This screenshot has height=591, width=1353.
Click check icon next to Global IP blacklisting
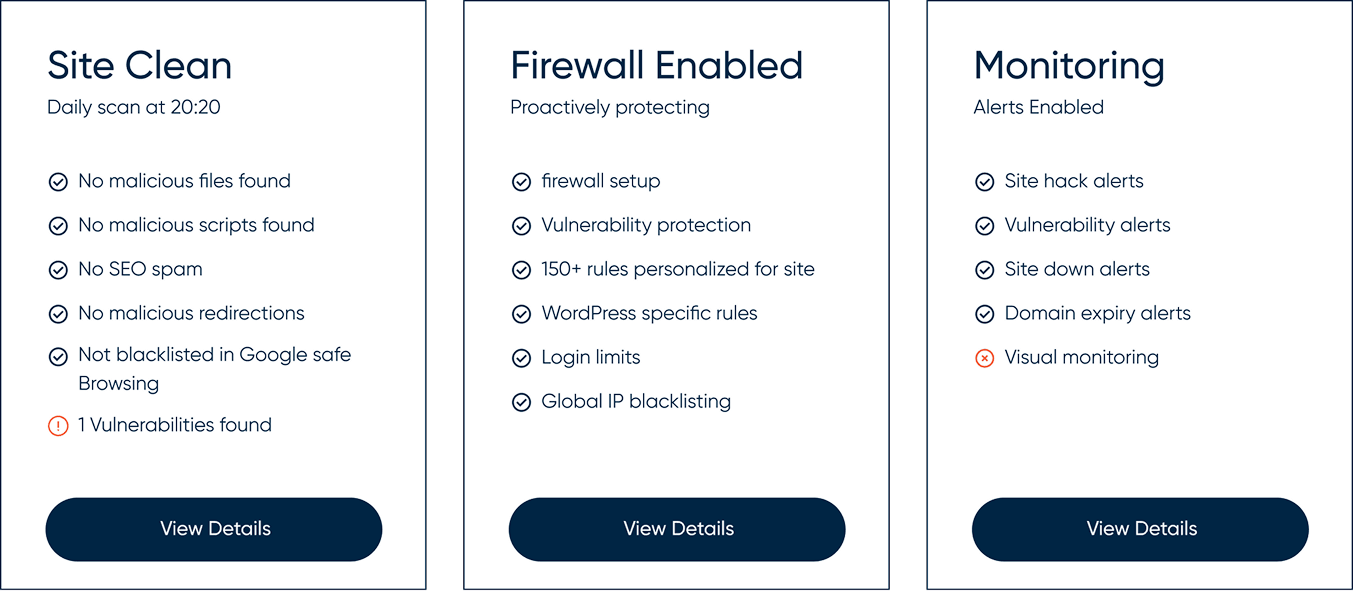coord(521,402)
